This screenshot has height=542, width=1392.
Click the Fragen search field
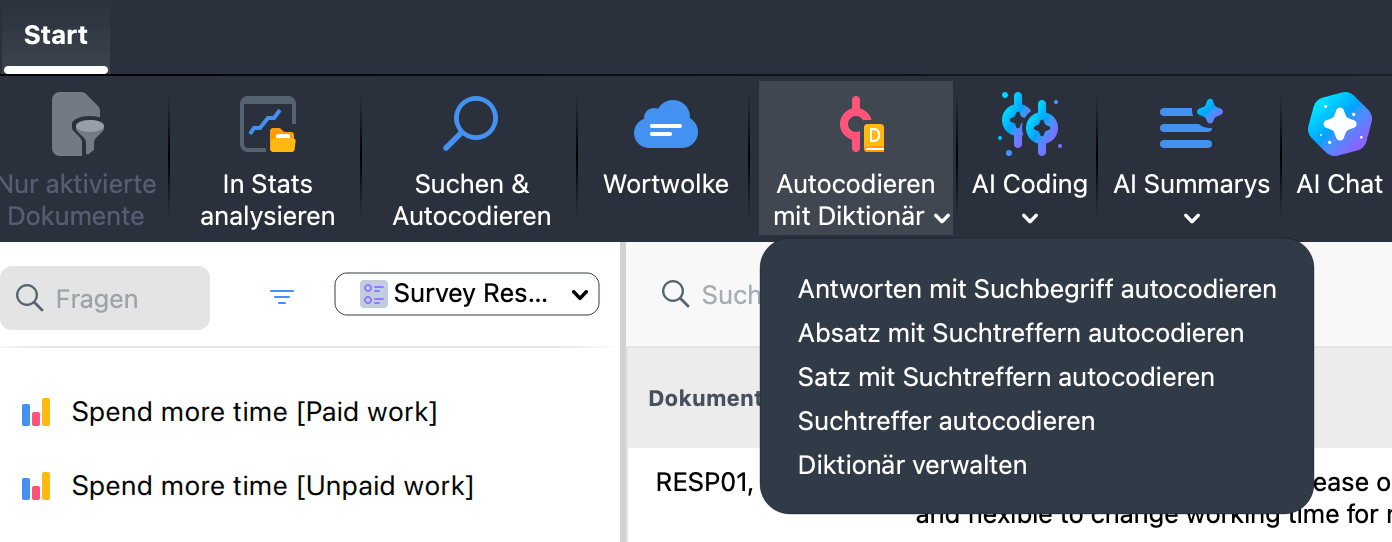pos(105,298)
